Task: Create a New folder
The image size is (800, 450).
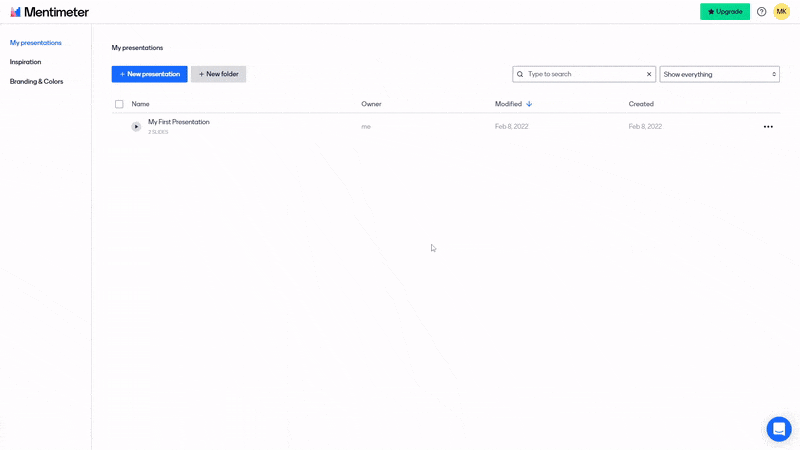Action: click(x=218, y=74)
